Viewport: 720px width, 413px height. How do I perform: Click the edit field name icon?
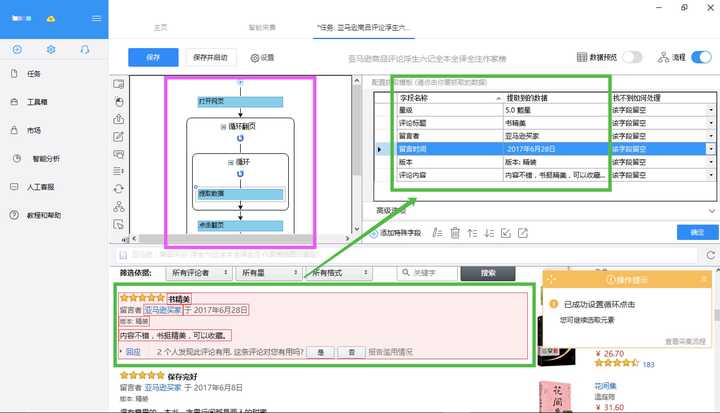coord(437,233)
